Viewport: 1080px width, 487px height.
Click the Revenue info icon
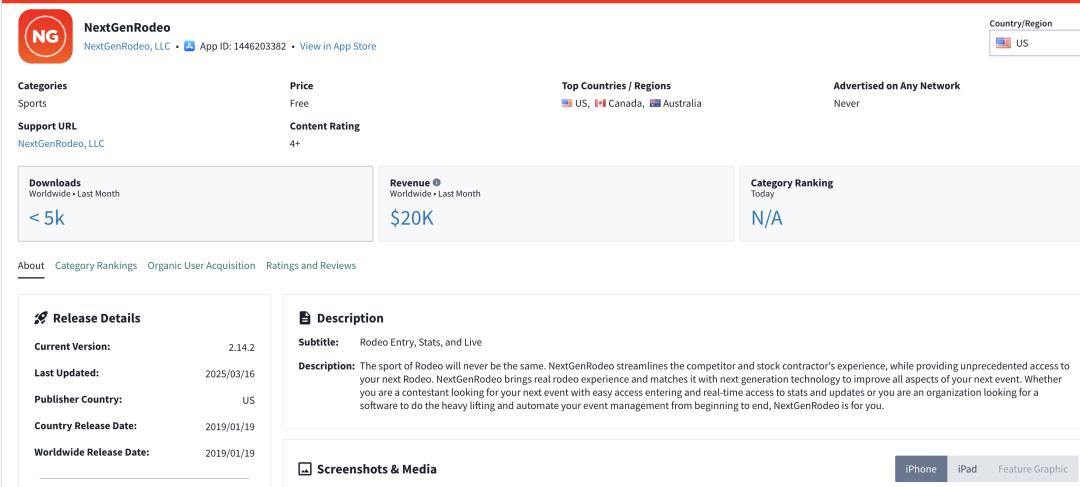pyautogui.click(x=437, y=183)
